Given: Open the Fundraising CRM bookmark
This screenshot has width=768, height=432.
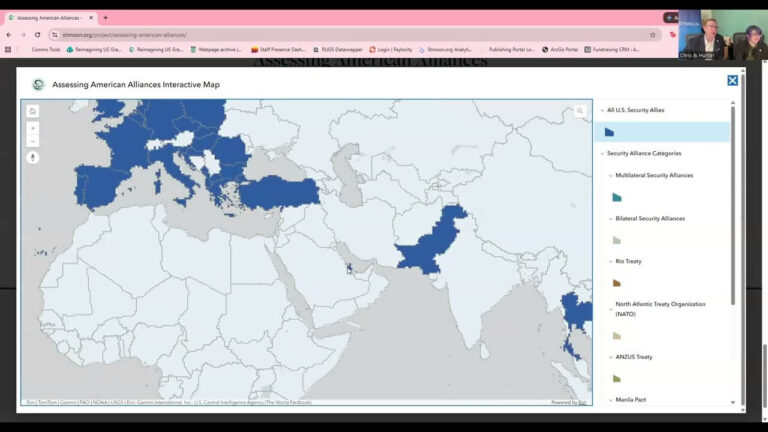Looking at the screenshot, I should click(612, 49).
